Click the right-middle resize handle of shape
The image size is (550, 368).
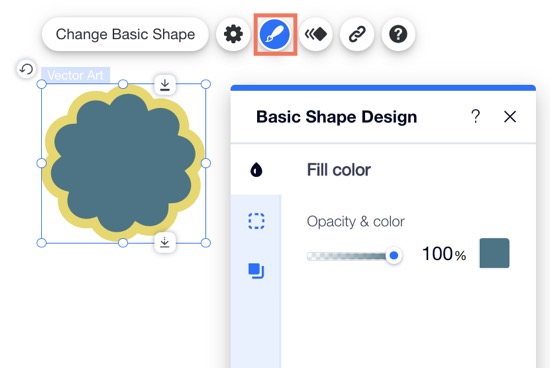click(206, 163)
